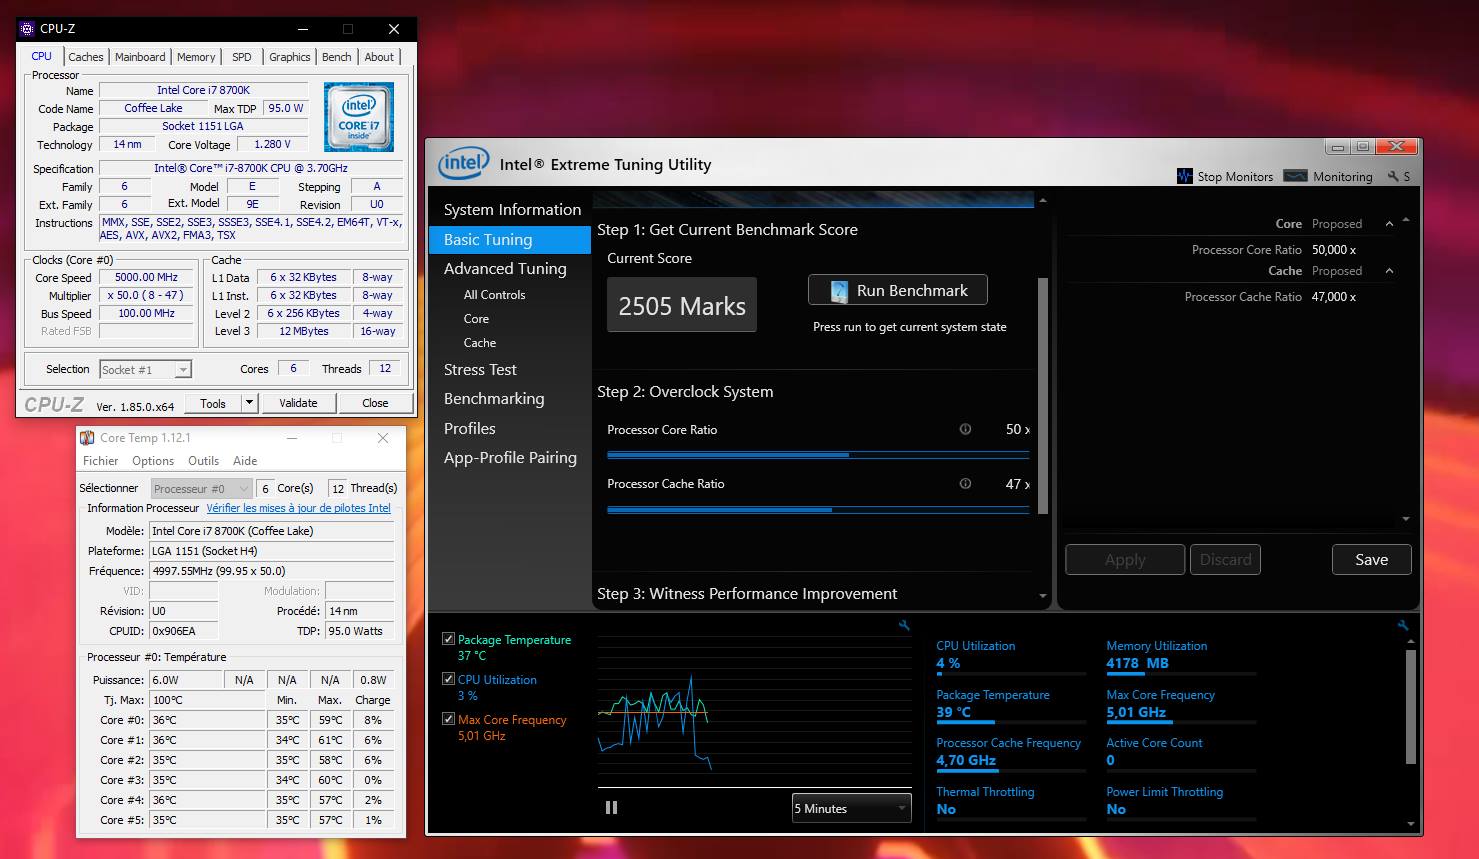
Task: Click the Intel logo in XTU
Action: coord(463,163)
